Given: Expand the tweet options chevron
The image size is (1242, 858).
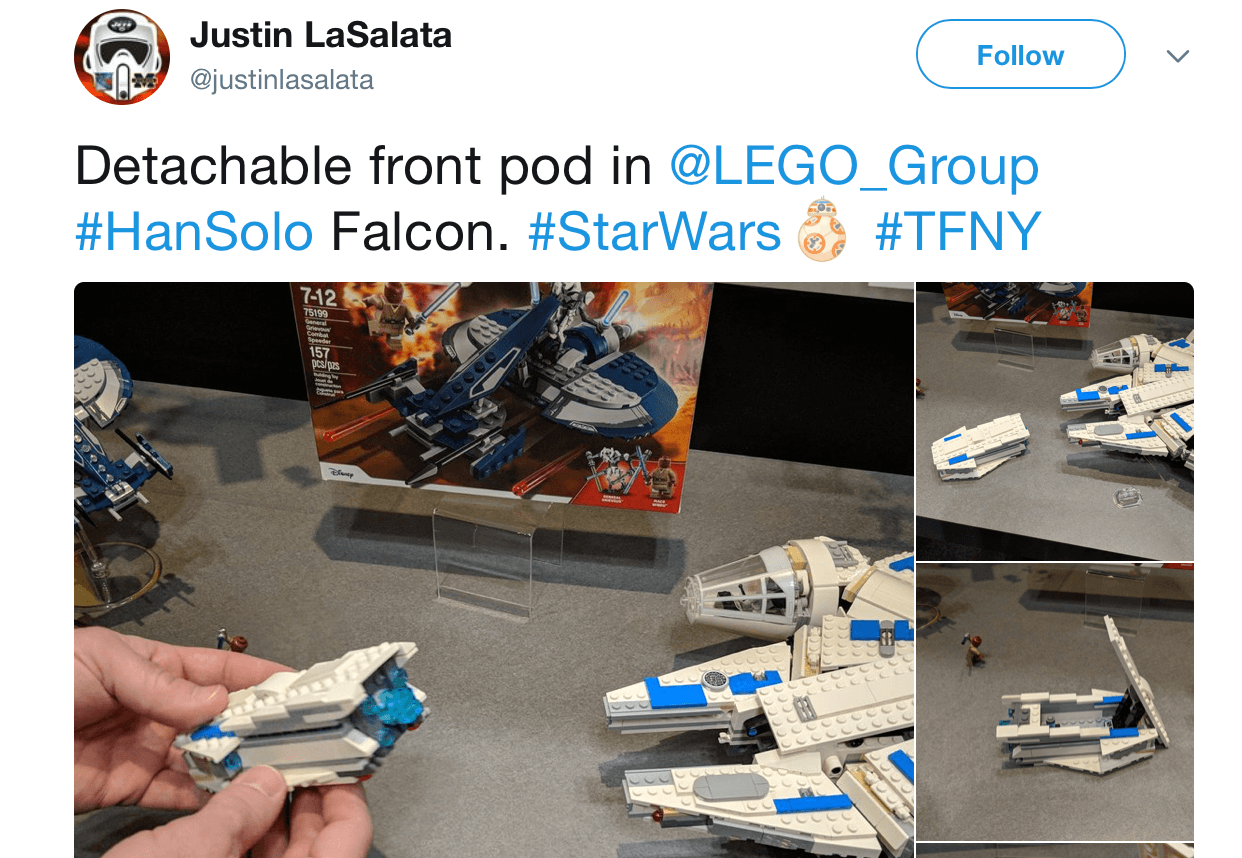Looking at the screenshot, I should 1178,56.
